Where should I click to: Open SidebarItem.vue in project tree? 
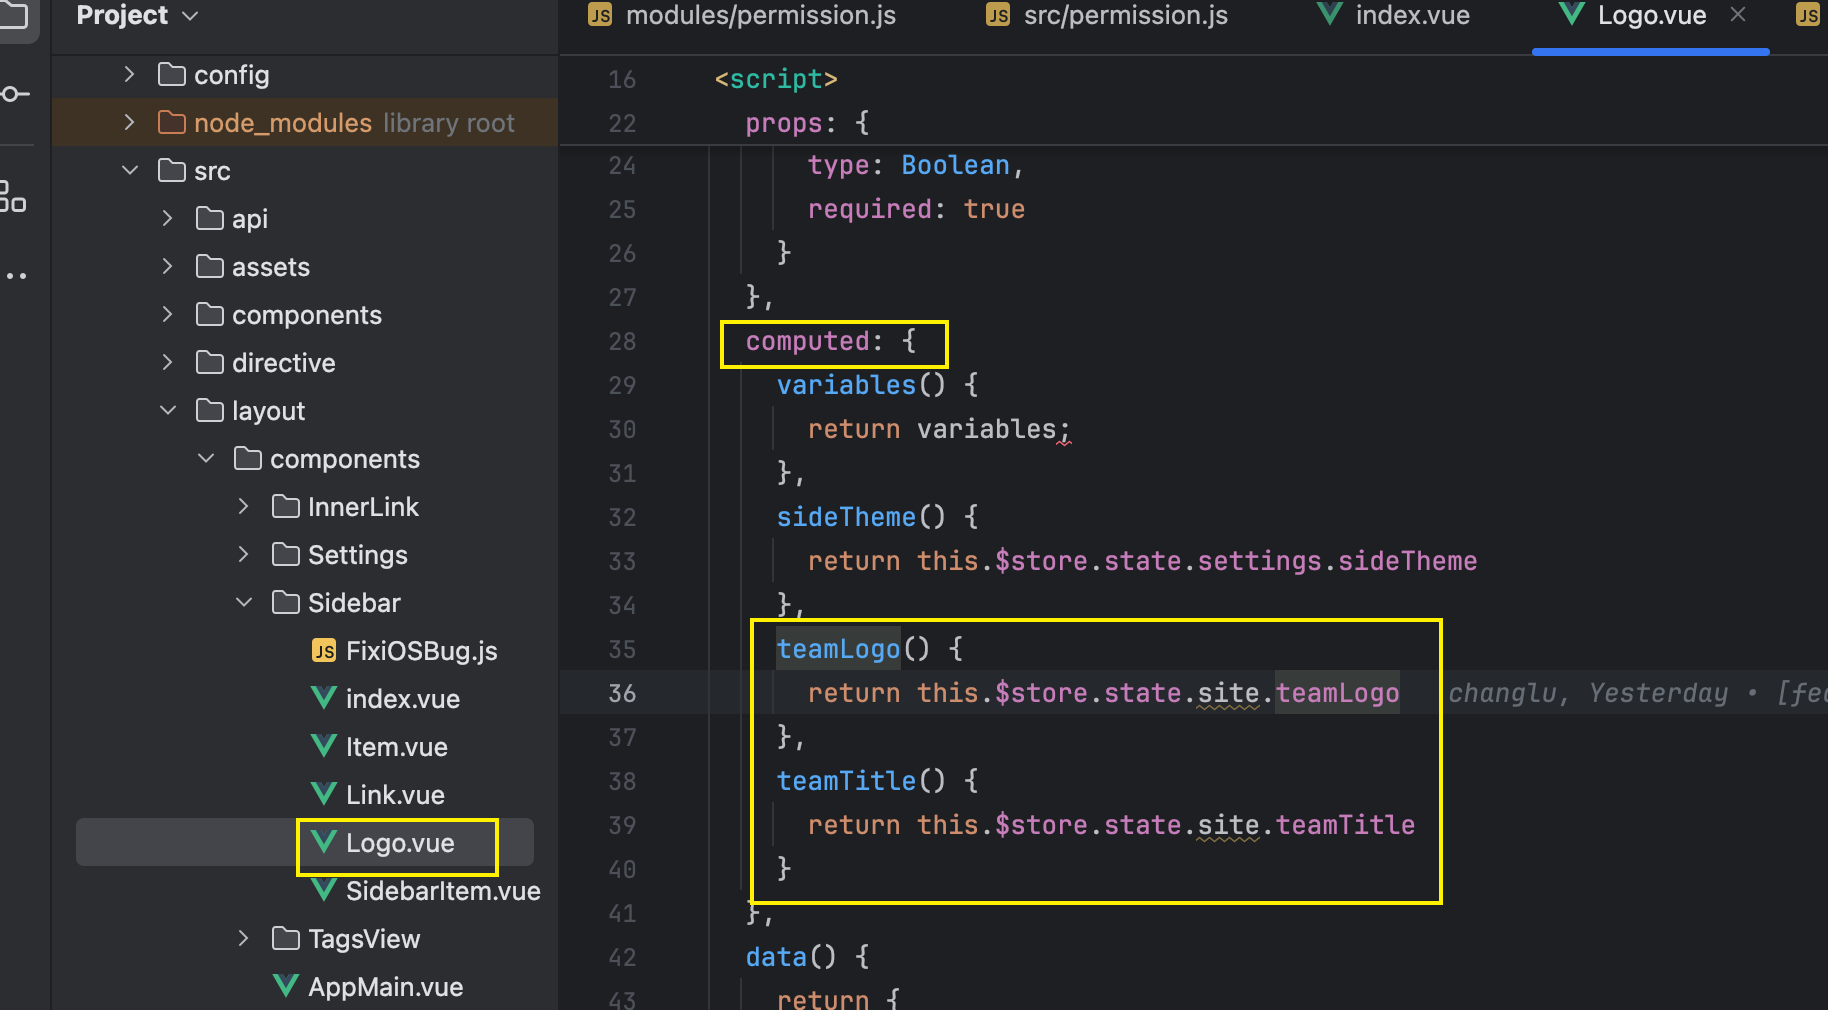[x=443, y=891]
